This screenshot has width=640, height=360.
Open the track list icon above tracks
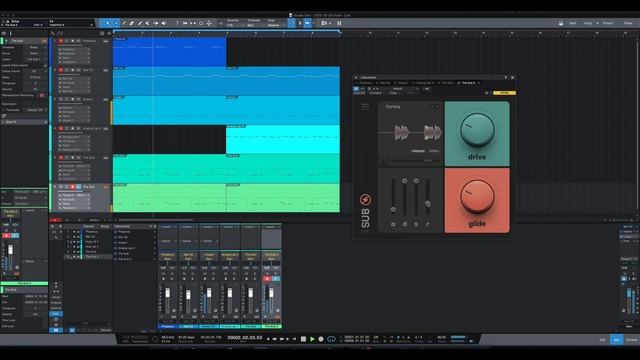(102, 33)
